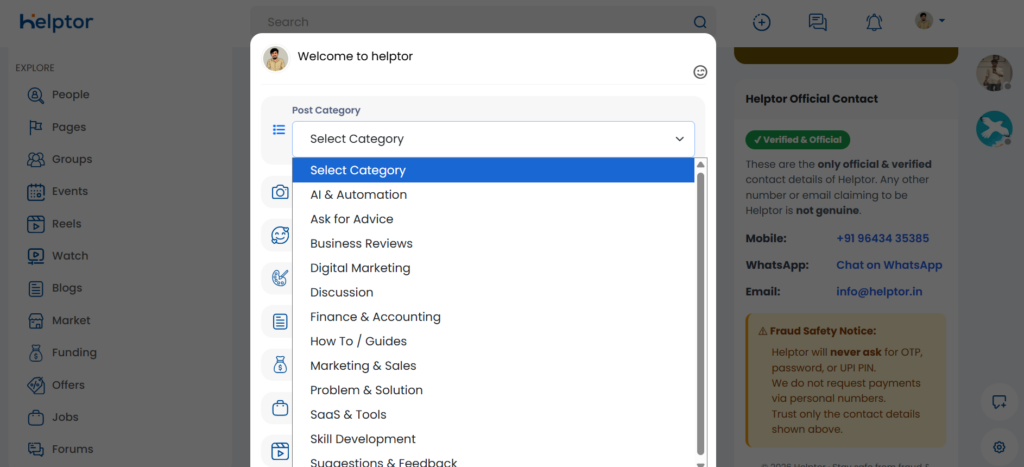Click the emoji smiley icon in post box

700,72
